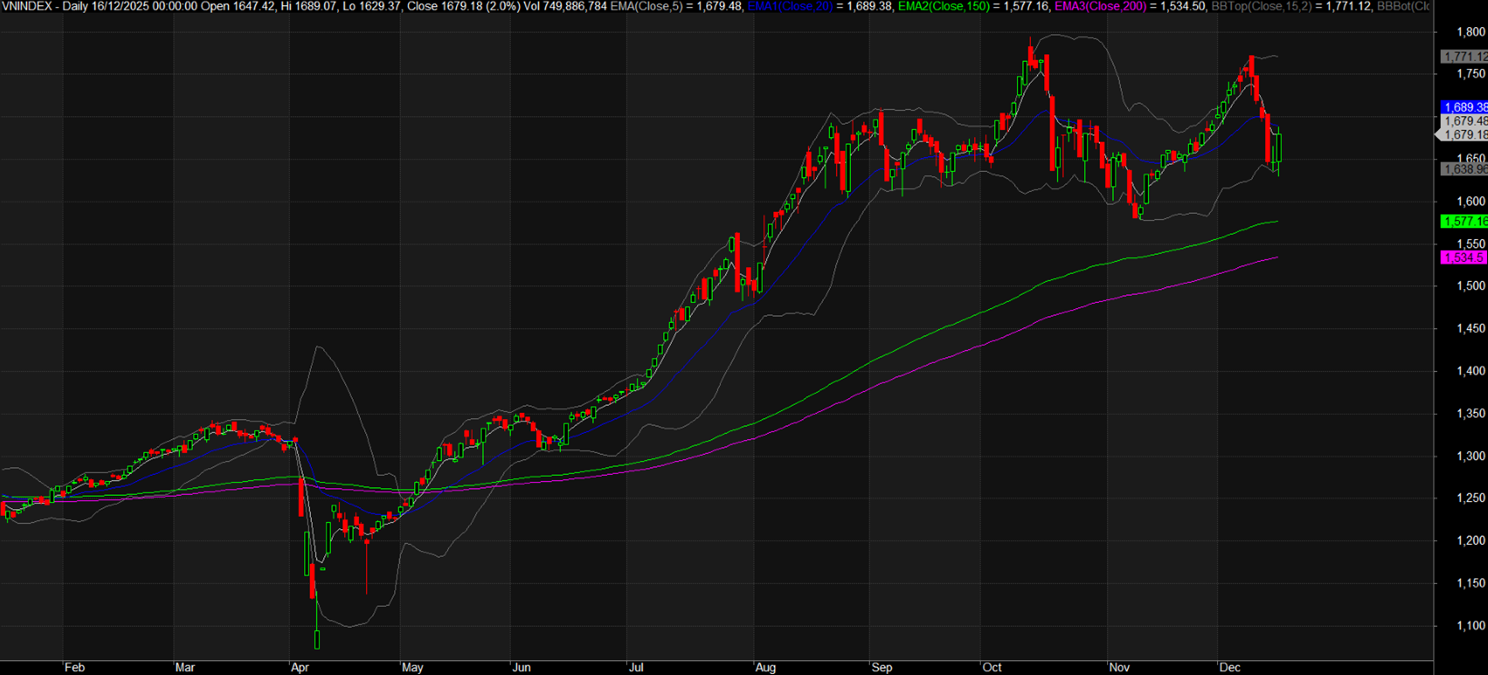Viewport: 1488px width, 675px height.
Task: Click the magenta 1,534.5 price tag
Action: tap(1463, 257)
